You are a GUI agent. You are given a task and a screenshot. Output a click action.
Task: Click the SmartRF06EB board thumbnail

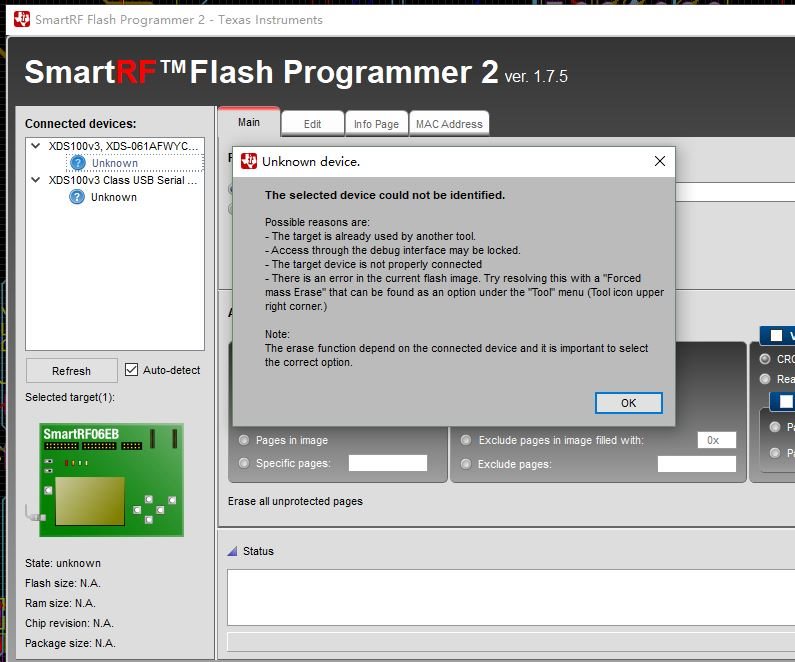(112, 480)
